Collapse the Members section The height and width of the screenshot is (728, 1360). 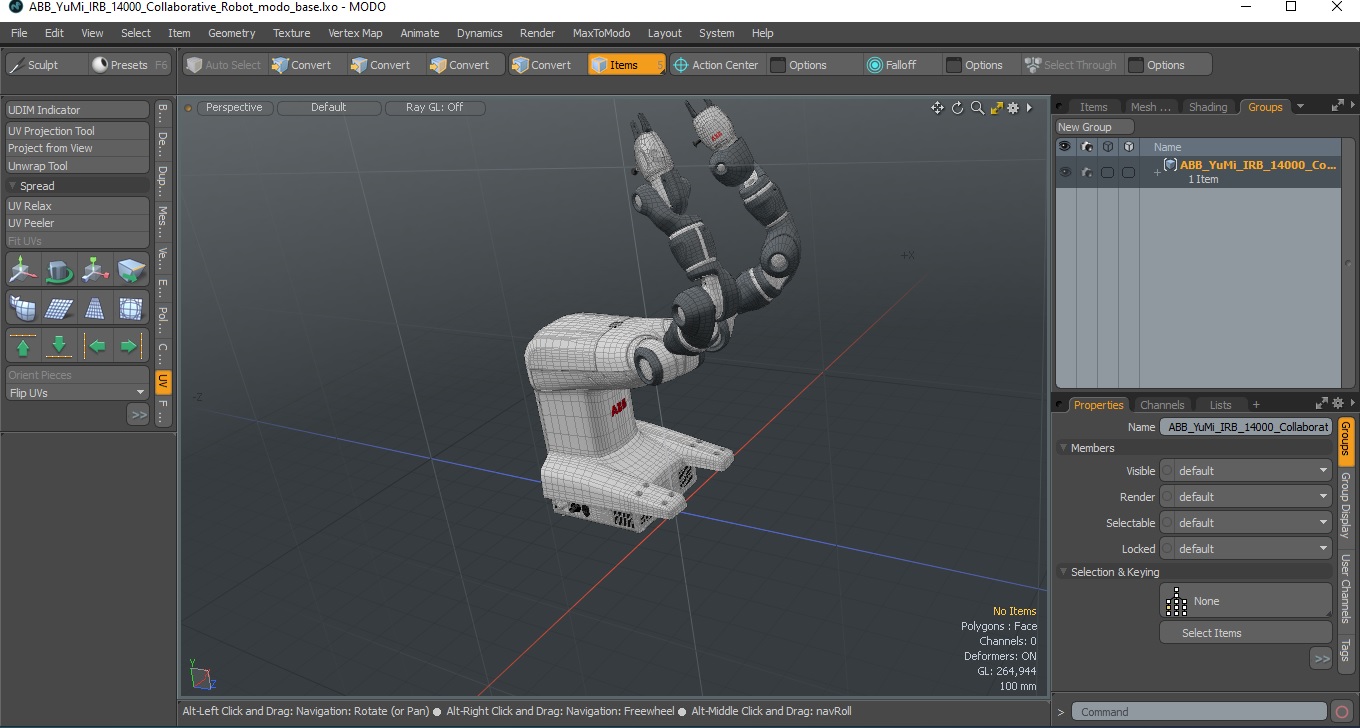coord(1064,448)
